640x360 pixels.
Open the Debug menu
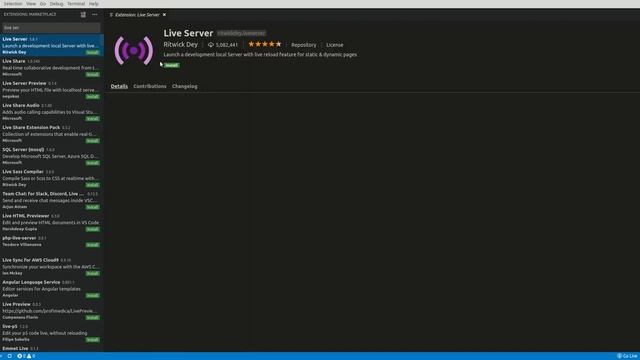(56, 4)
